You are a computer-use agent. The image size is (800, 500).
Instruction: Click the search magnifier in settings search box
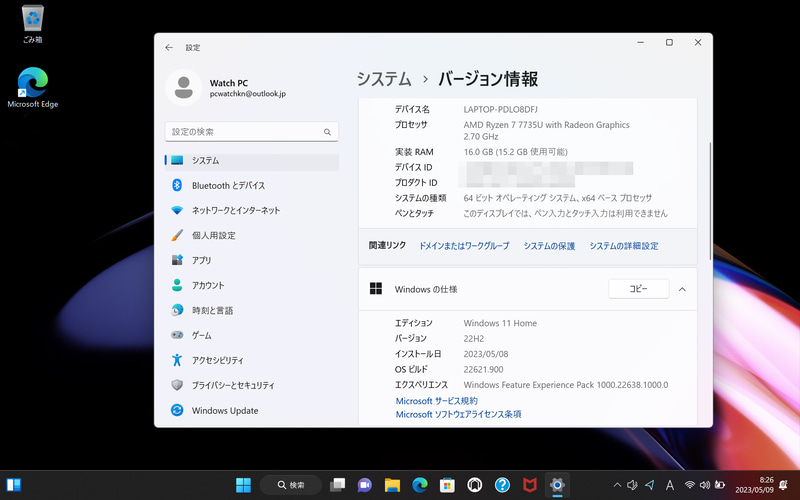tap(327, 132)
